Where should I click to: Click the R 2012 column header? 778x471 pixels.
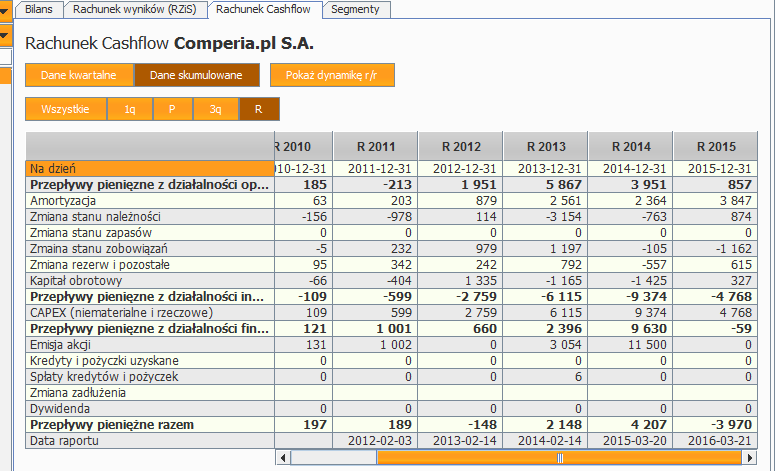(461, 146)
